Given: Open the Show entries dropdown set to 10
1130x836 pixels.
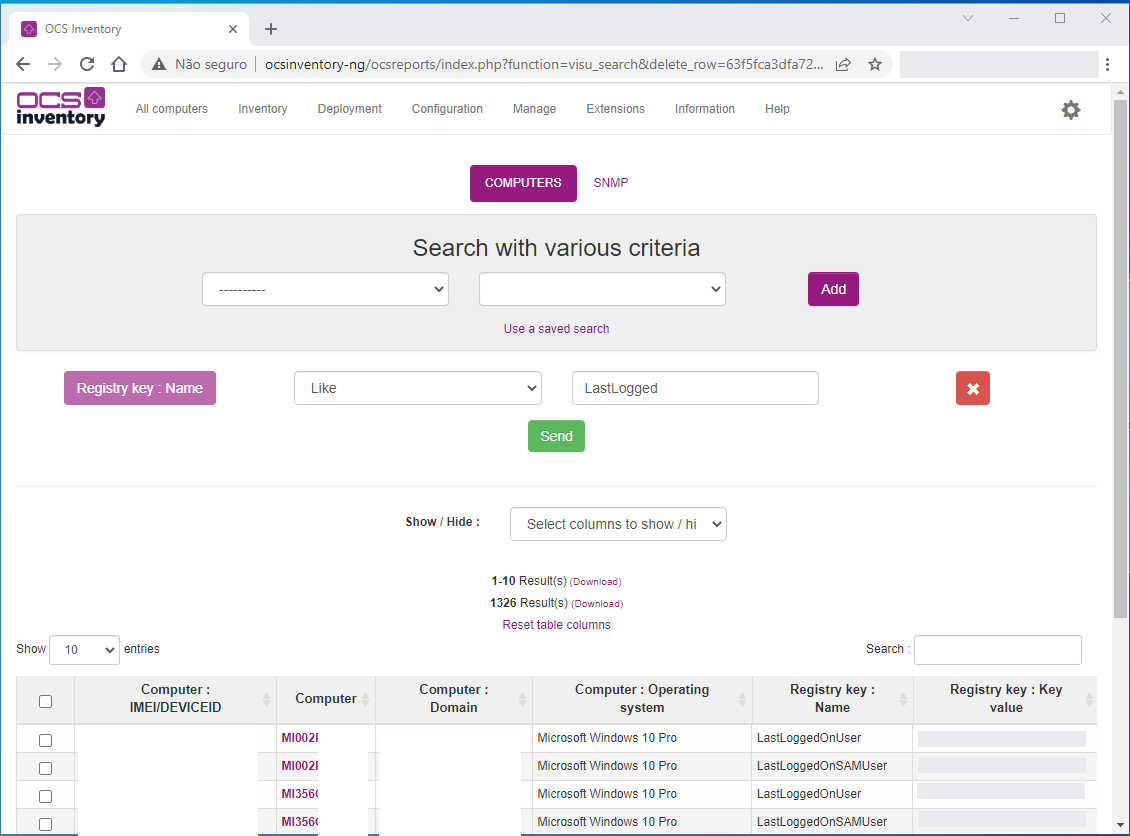Looking at the screenshot, I should (84, 649).
